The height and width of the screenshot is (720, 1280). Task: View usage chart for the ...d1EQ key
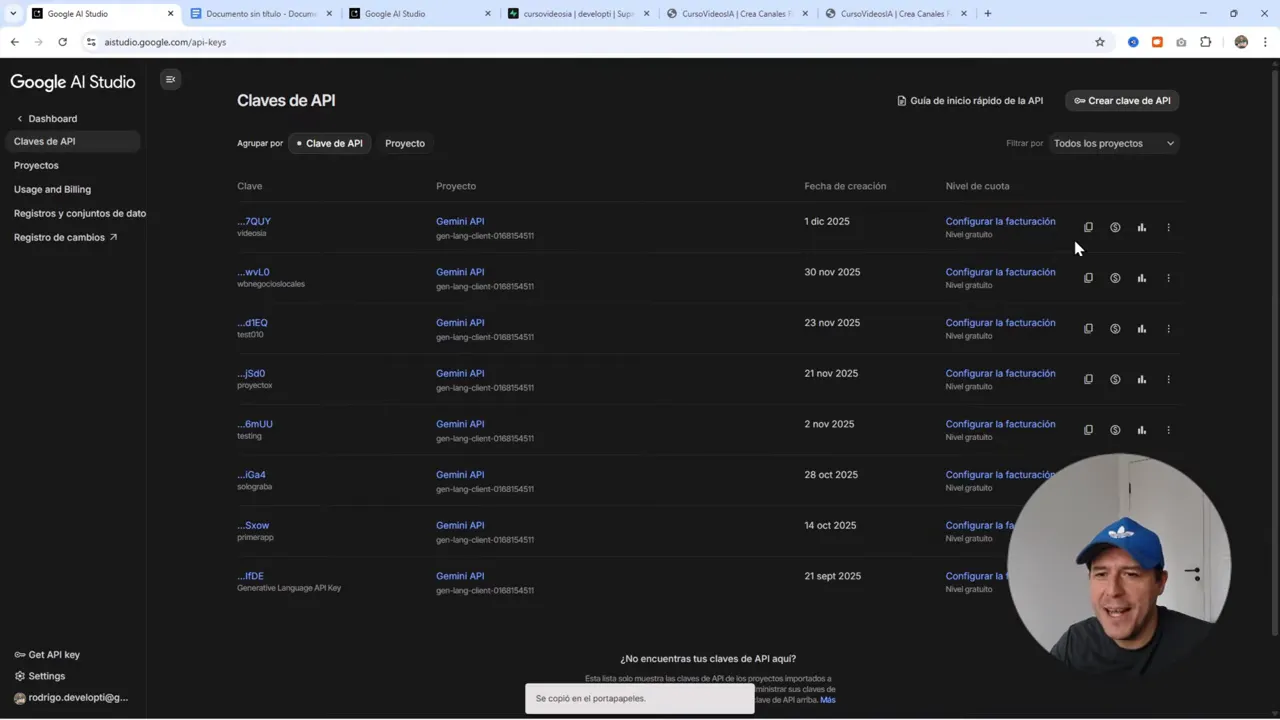[x=1141, y=328]
